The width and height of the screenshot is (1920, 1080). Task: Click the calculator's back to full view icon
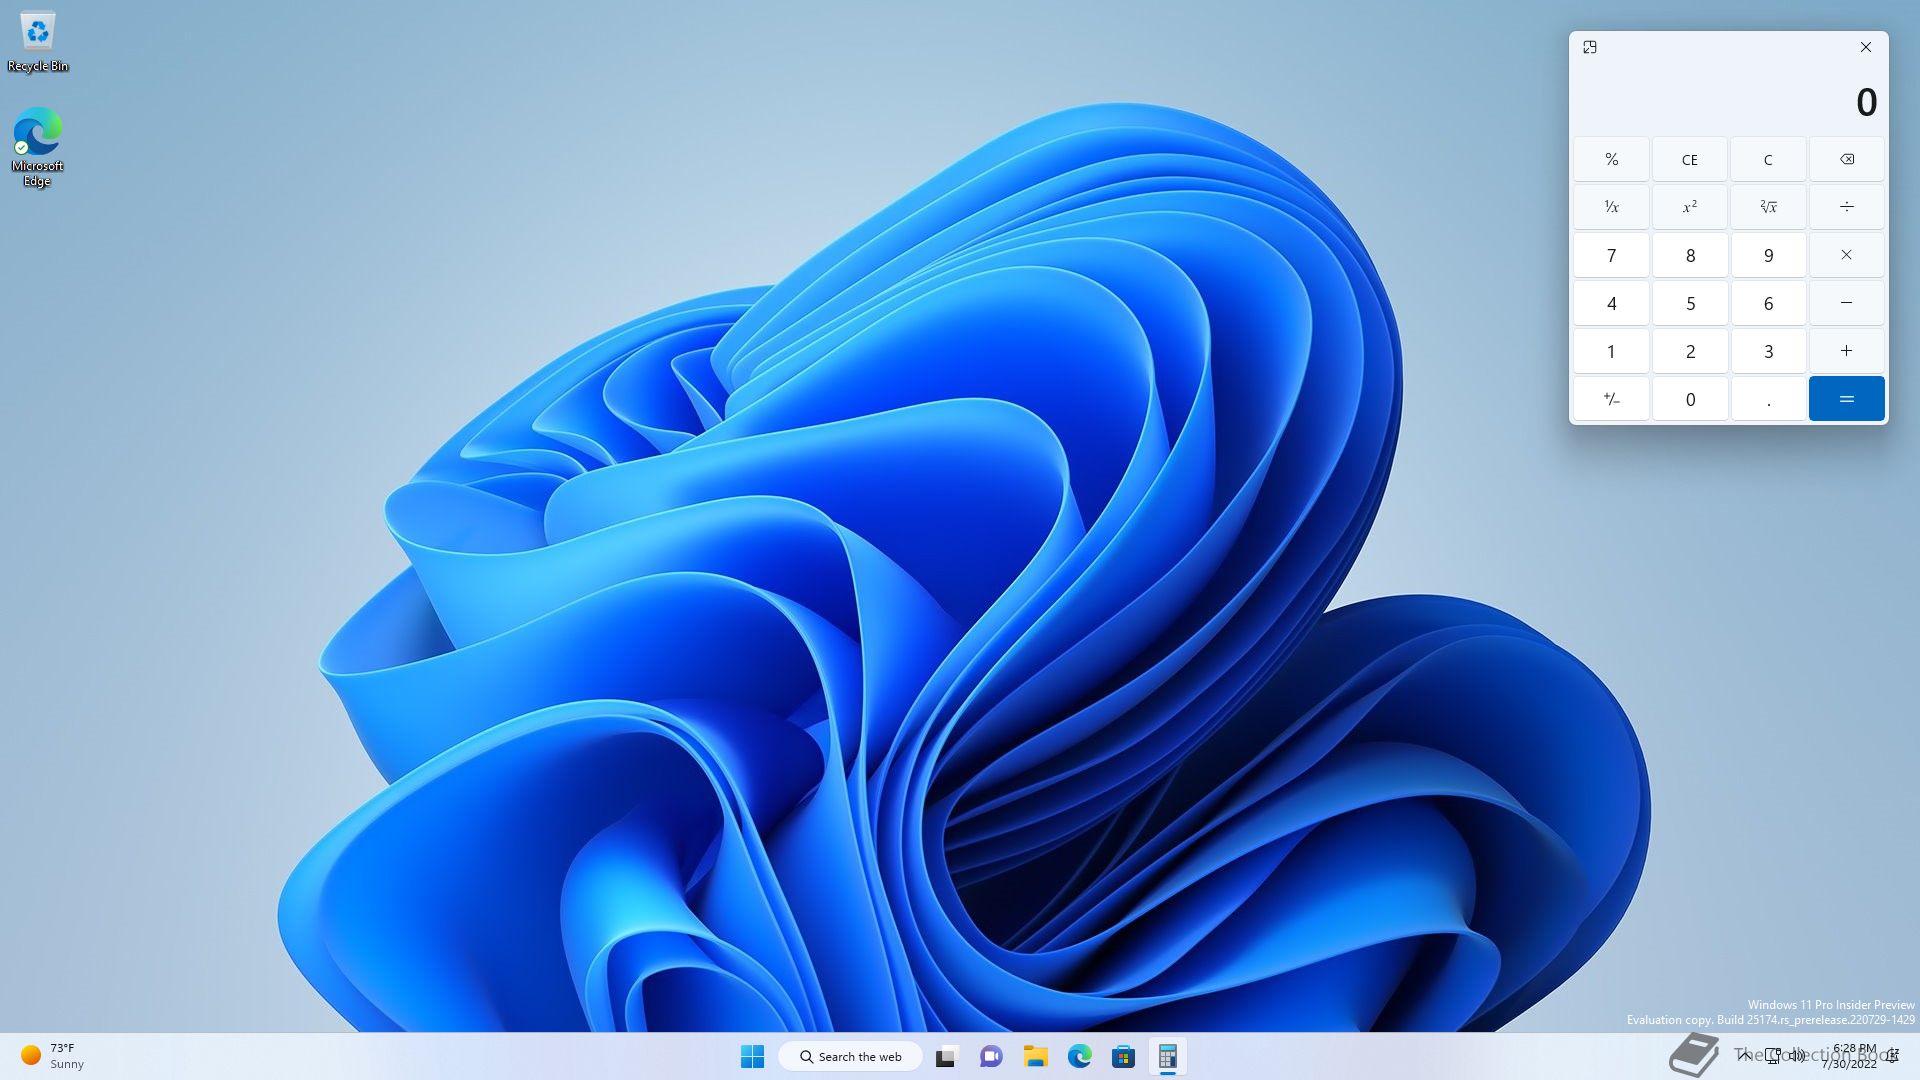point(1590,47)
